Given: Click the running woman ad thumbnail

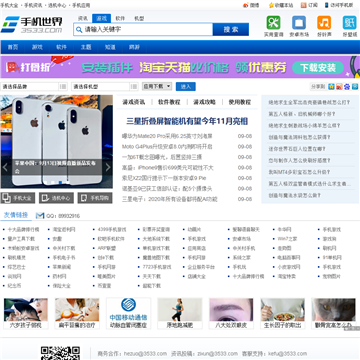Looking at the screenshot, I should pos(180,313).
